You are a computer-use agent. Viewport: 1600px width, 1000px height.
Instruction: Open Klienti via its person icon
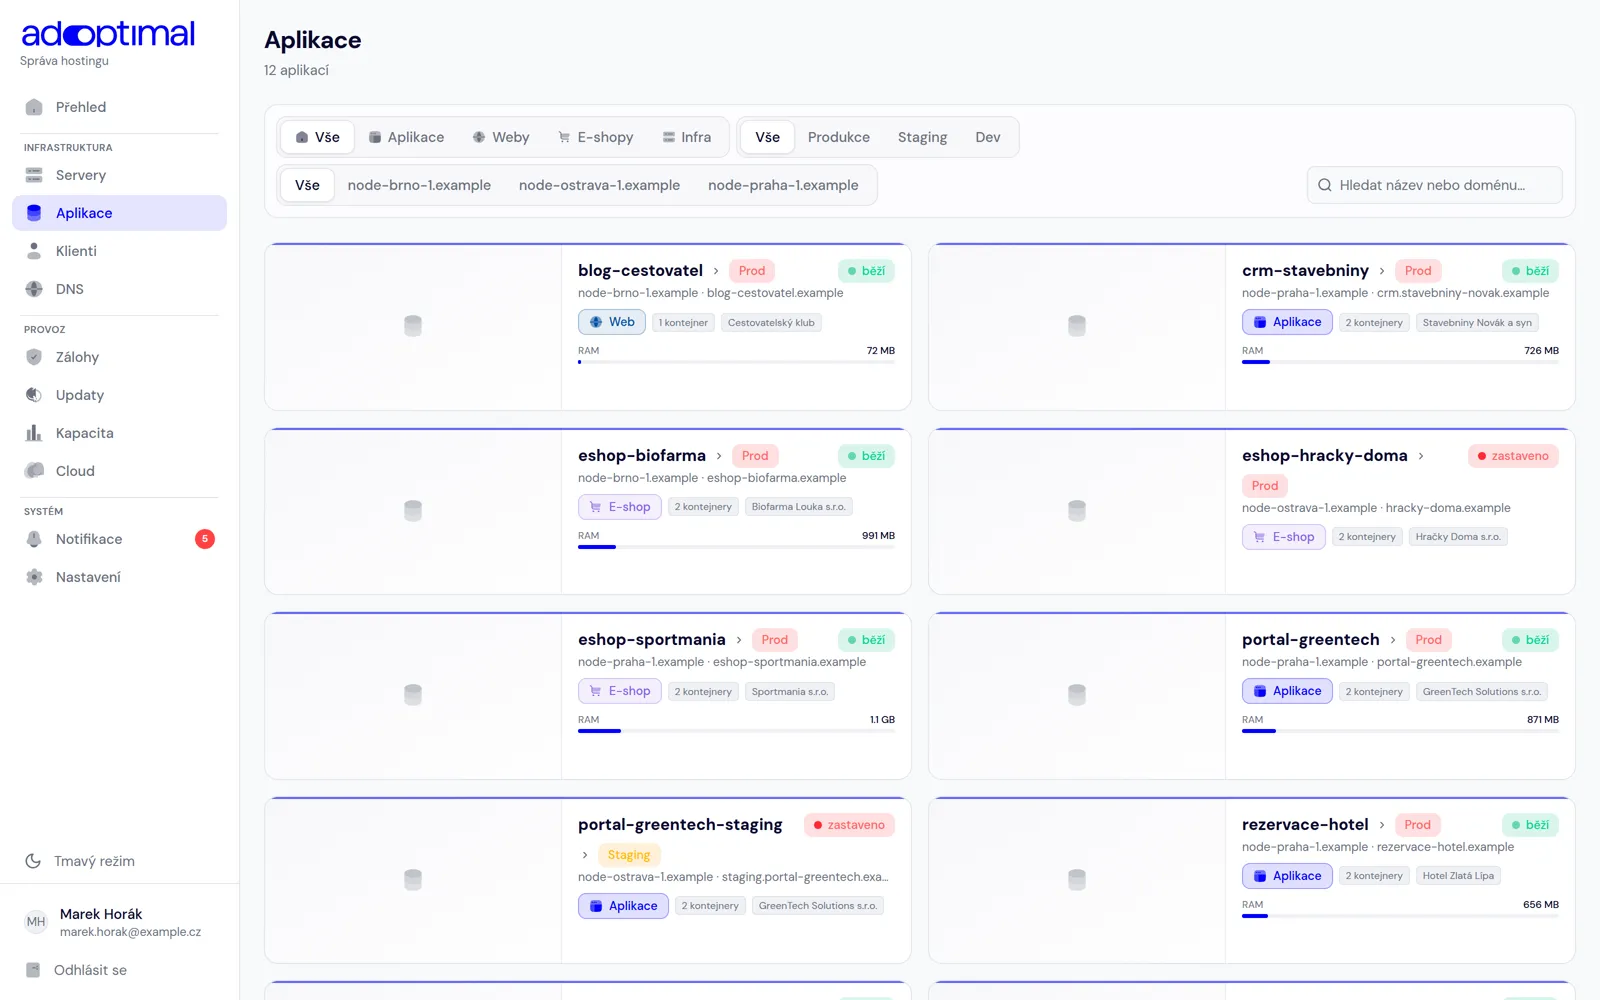click(34, 251)
